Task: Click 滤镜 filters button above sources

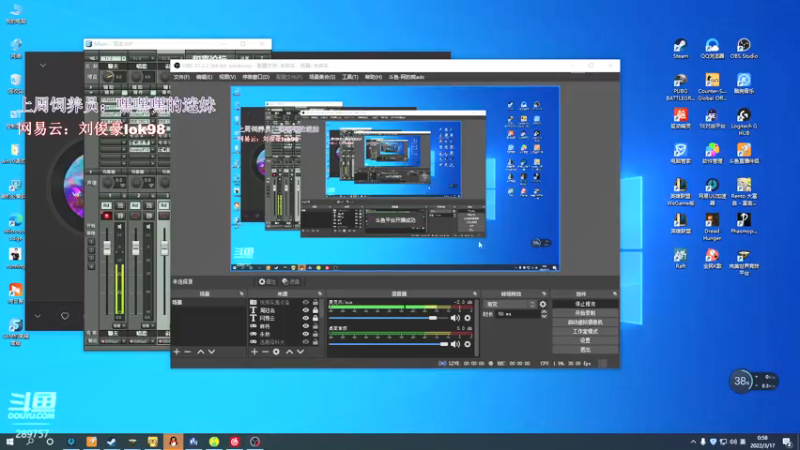Action: (x=291, y=282)
